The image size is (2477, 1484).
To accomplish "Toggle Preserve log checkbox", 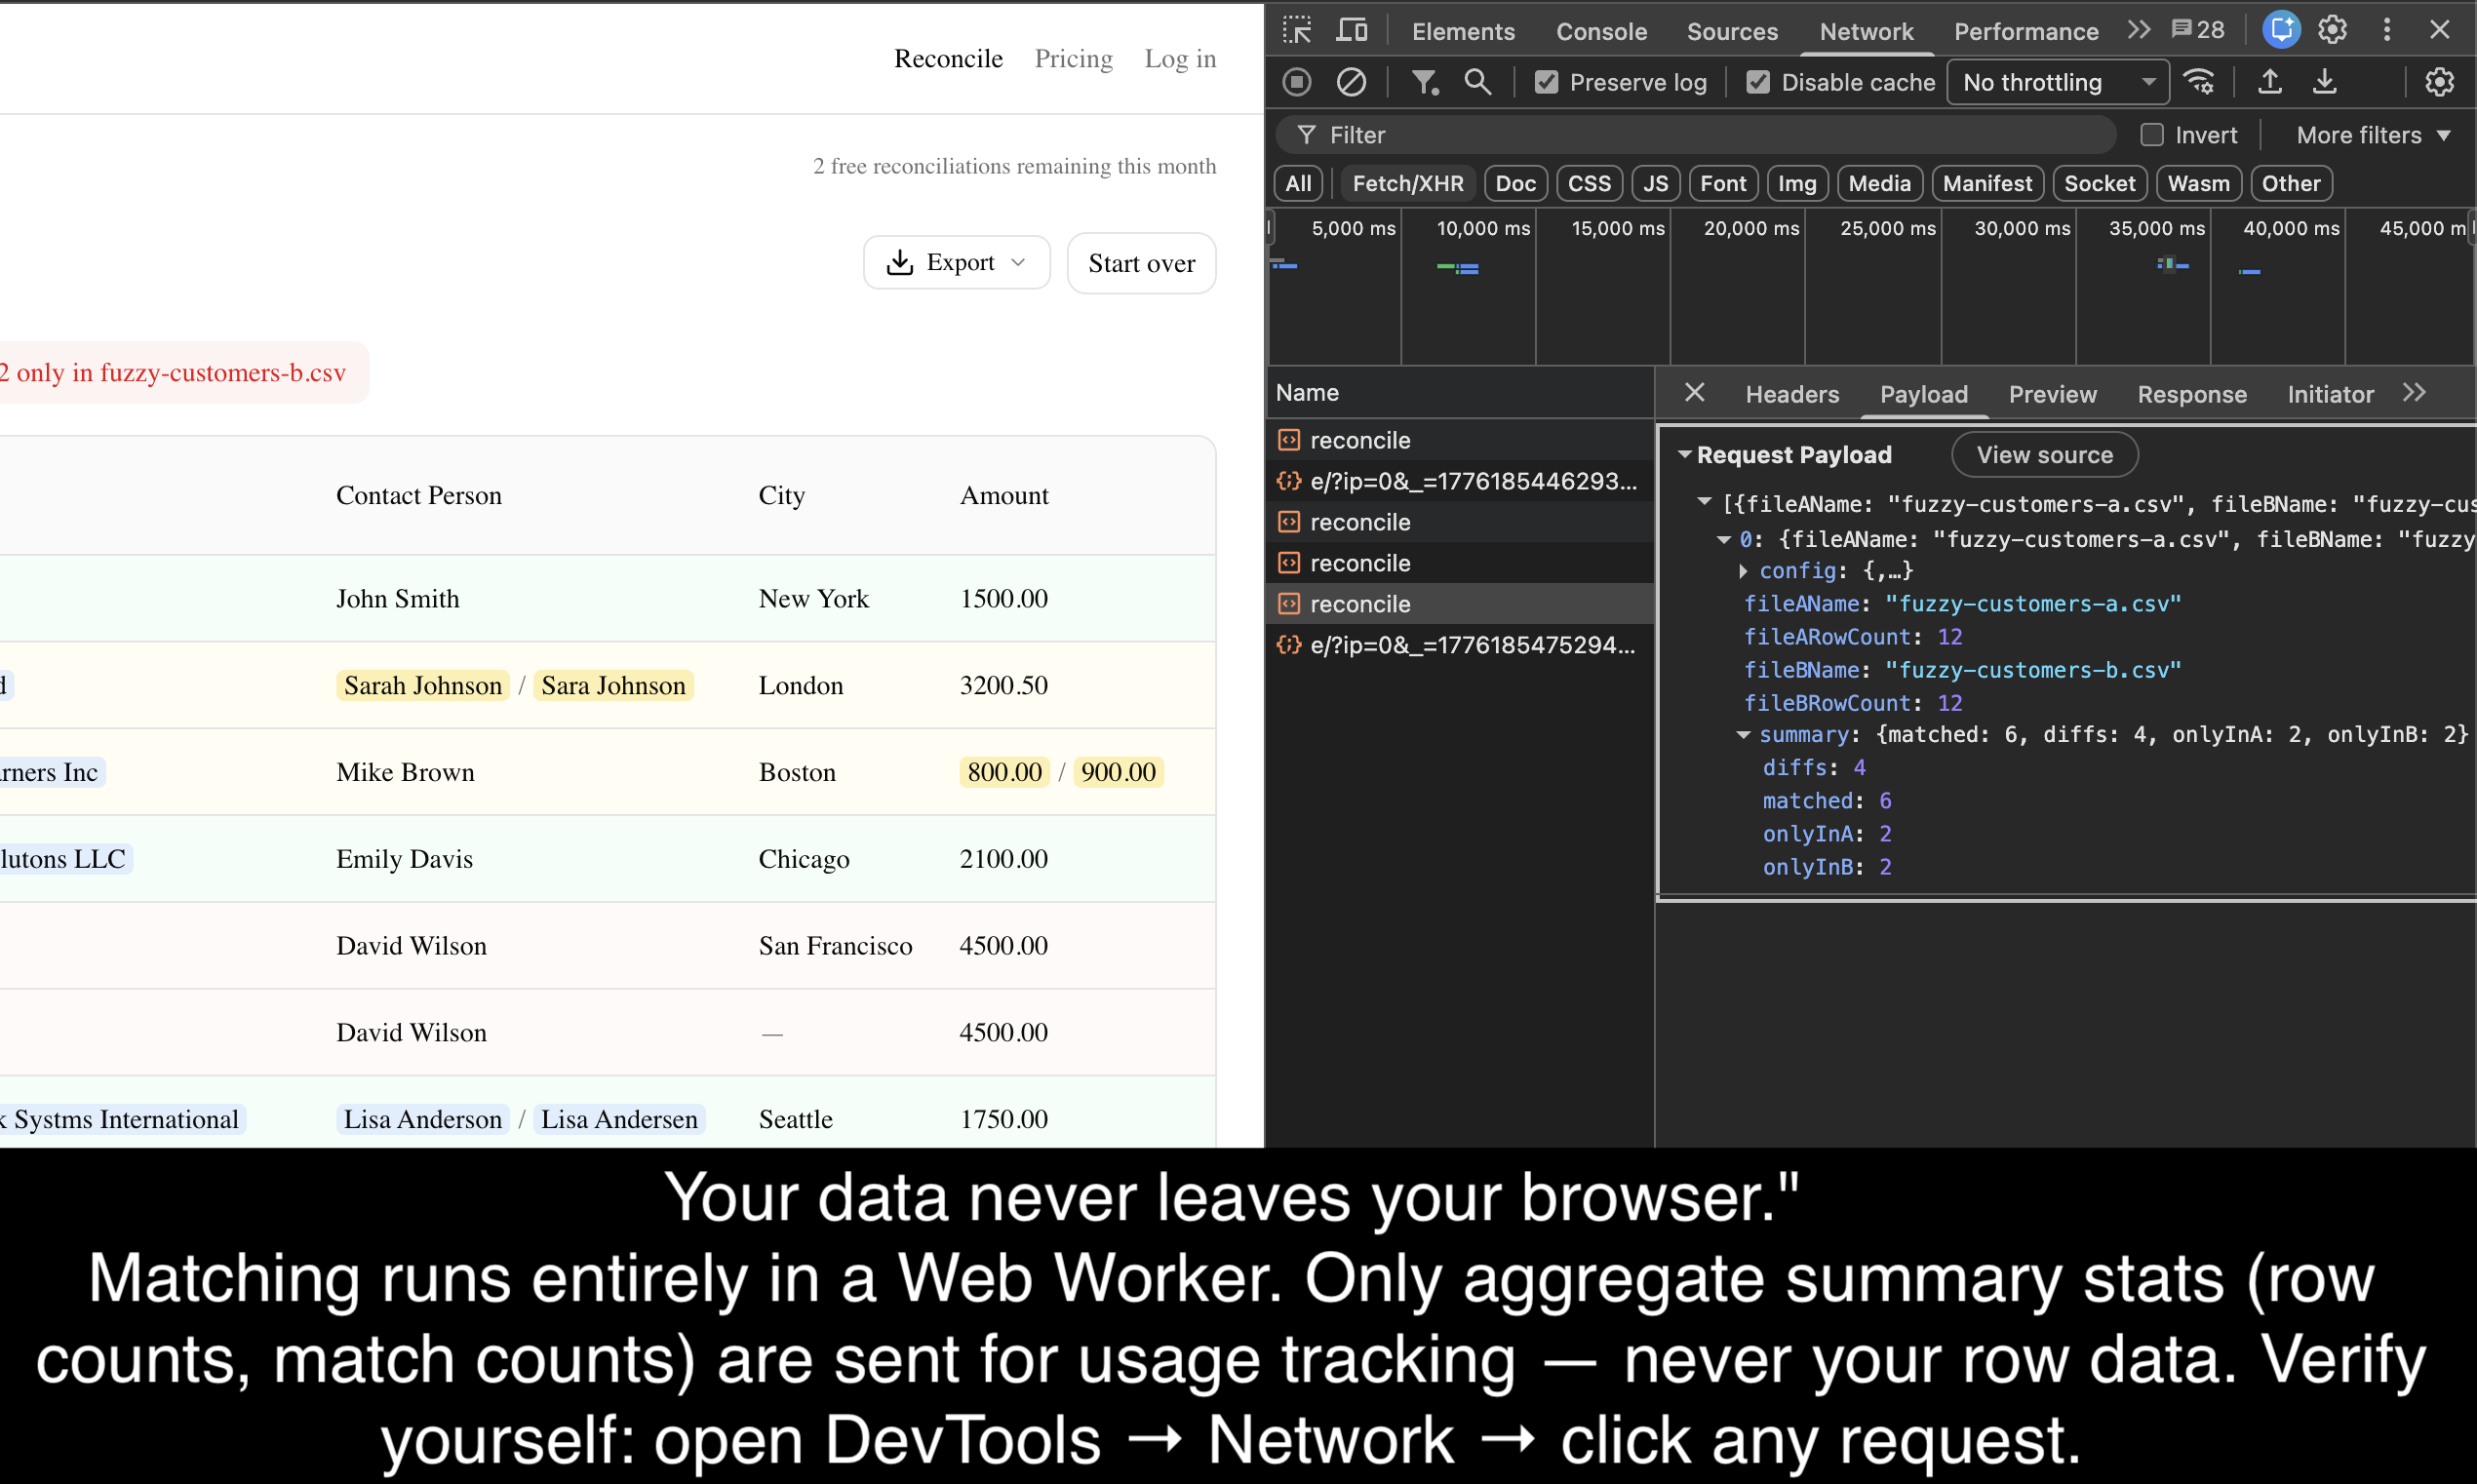I will (1546, 82).
